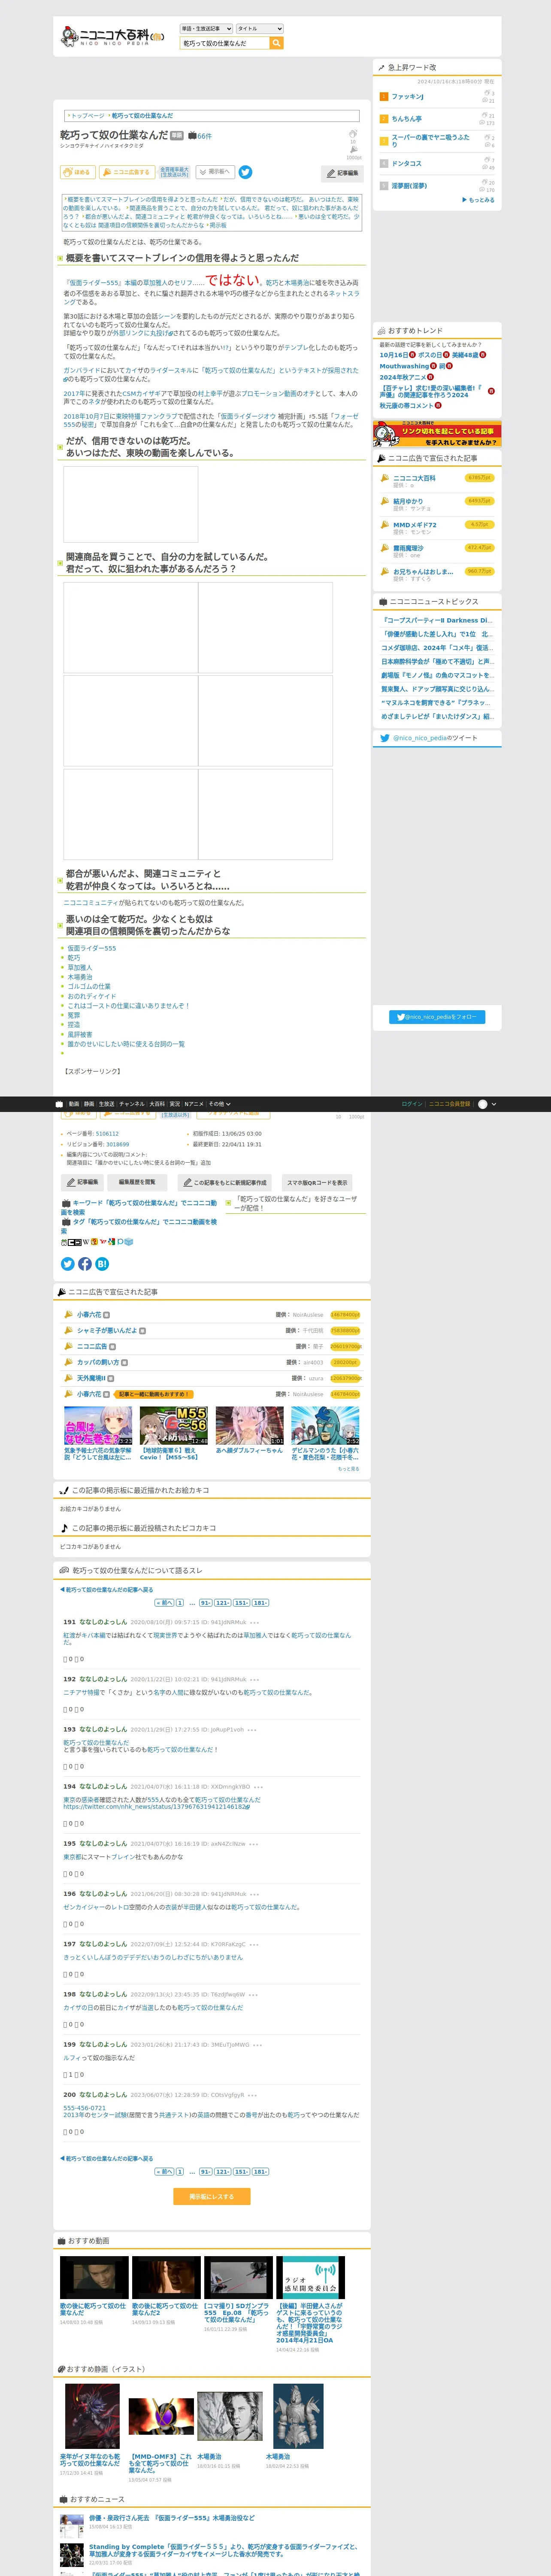Click リンク切れを起こしている記事 banner
Screen dimensions: 551x2576
(437, 435)
